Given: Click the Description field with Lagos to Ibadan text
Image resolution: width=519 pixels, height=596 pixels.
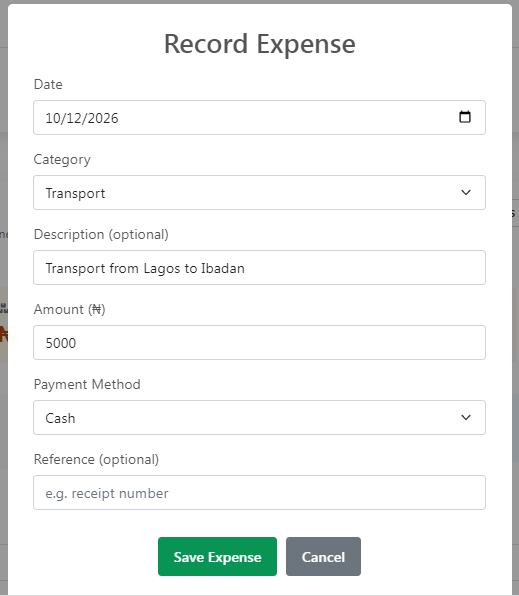Looking at the screenshot, I should point(259,268).
